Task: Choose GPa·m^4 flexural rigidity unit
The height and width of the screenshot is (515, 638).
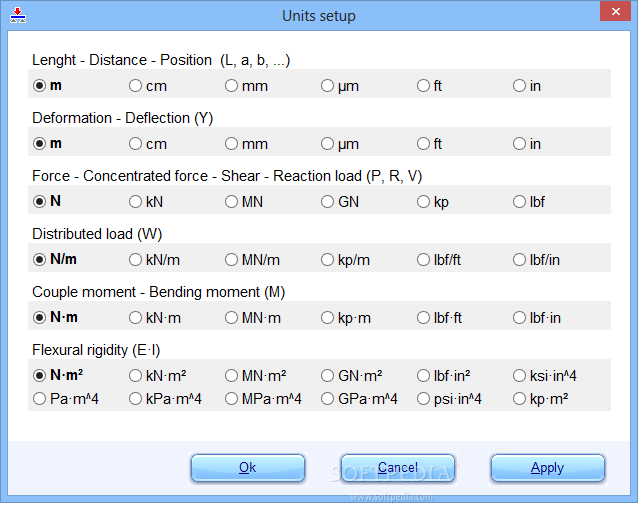Action: pyautogui.click(x=359, y=399)
